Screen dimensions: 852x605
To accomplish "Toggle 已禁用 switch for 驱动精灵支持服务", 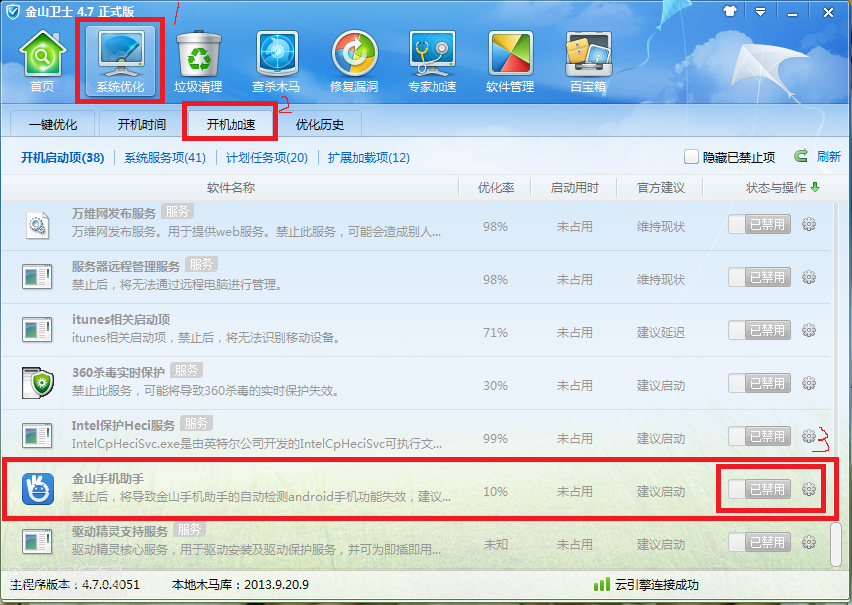I will pyautogui.click(x=759, y=542).
